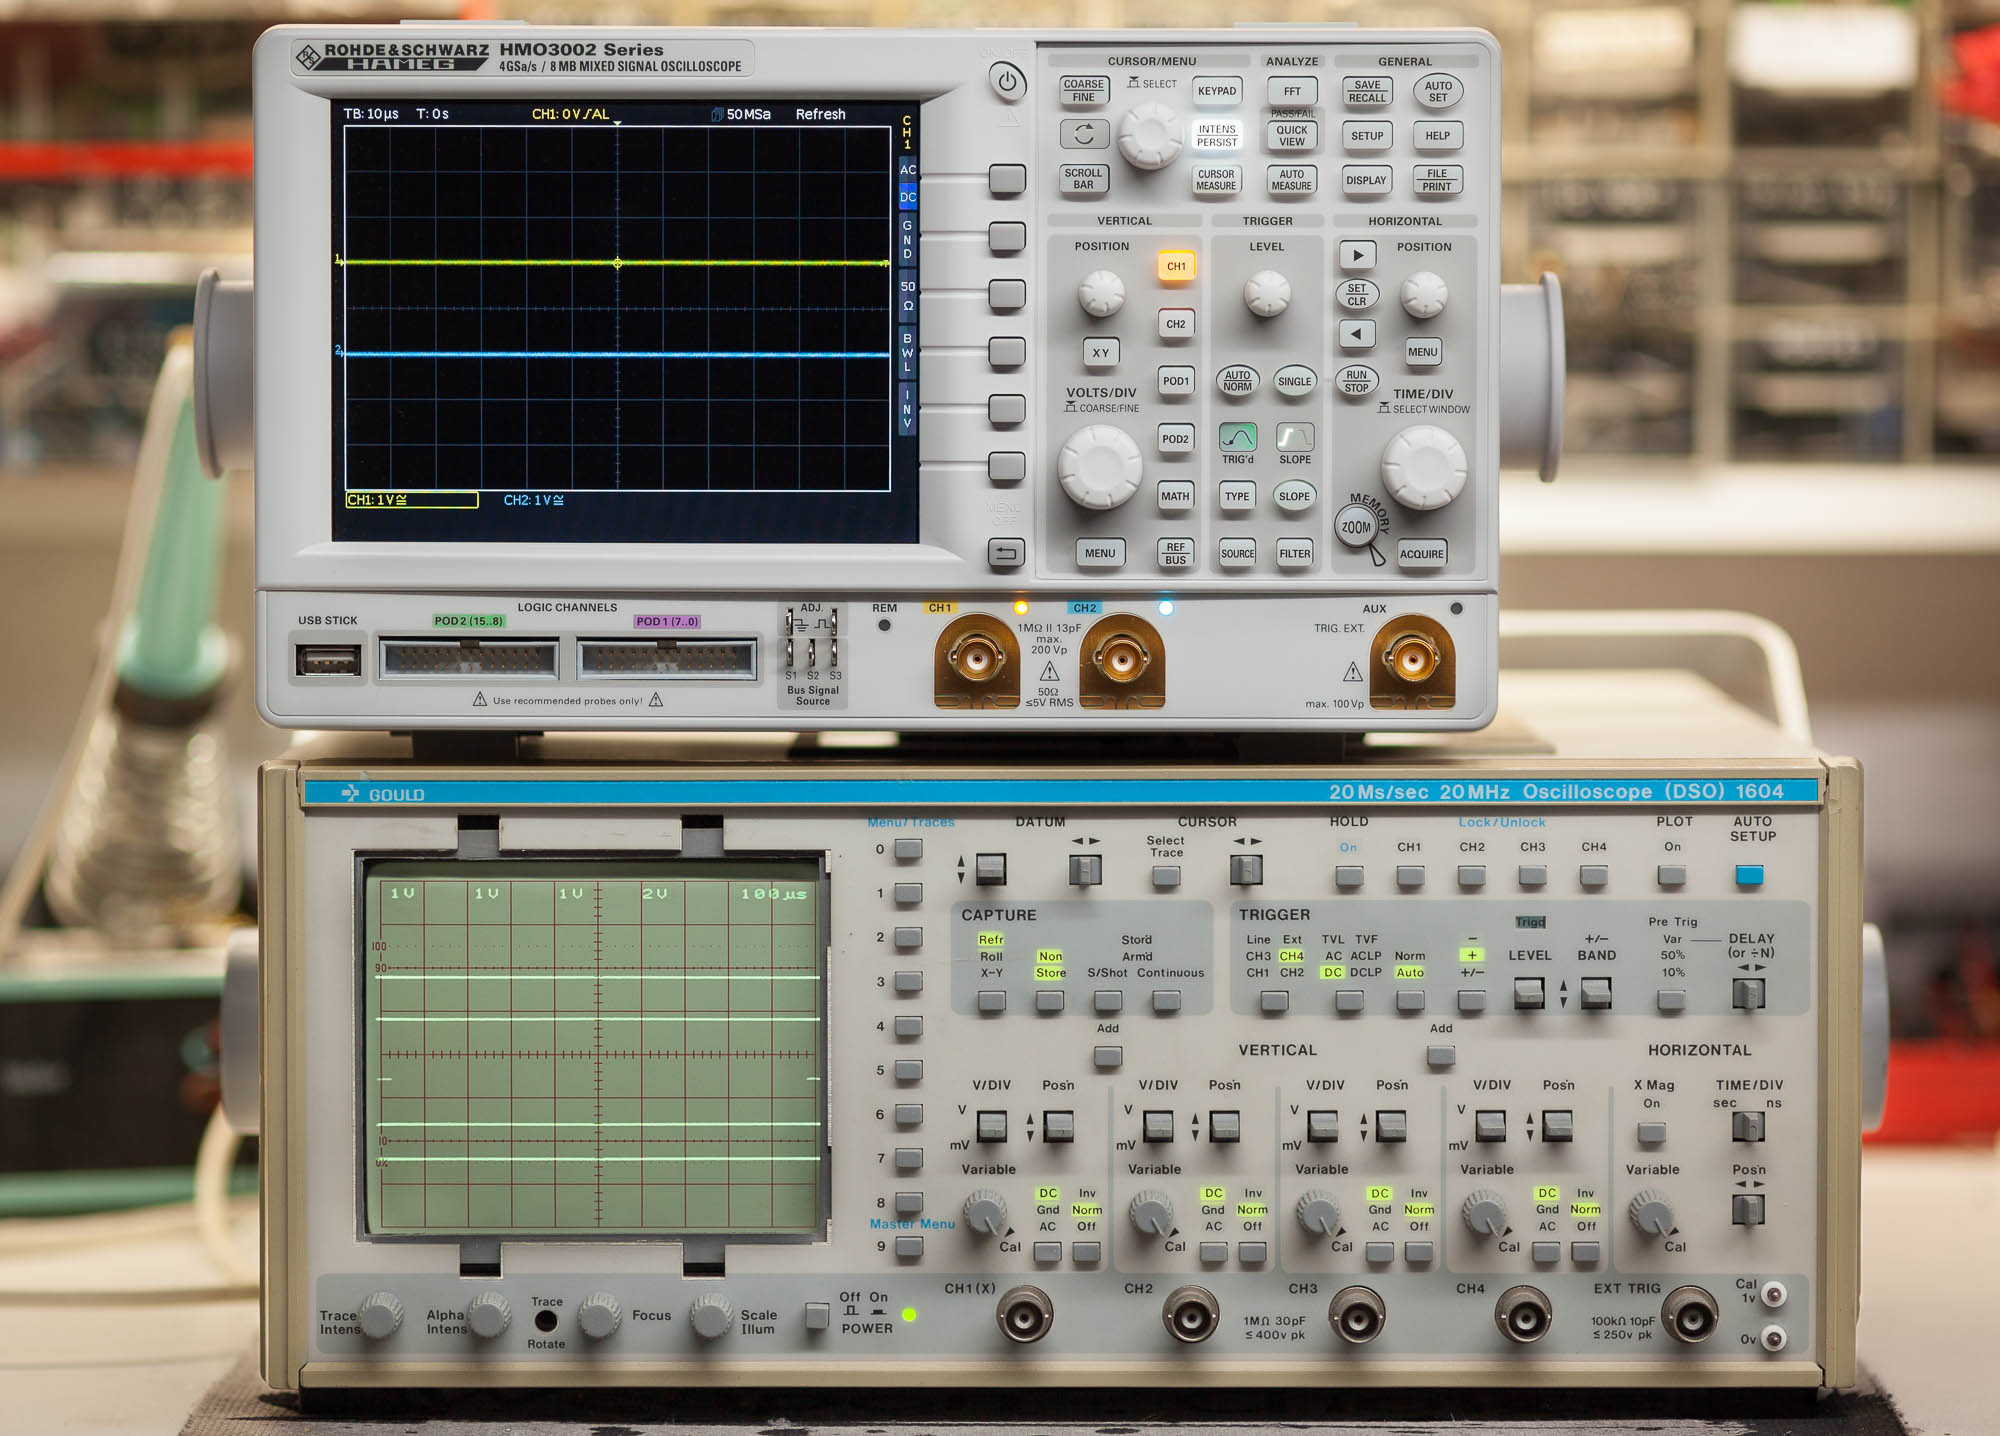
Task: Click the TB: 10µs timebase readout
Action: [x=371, y=114]
